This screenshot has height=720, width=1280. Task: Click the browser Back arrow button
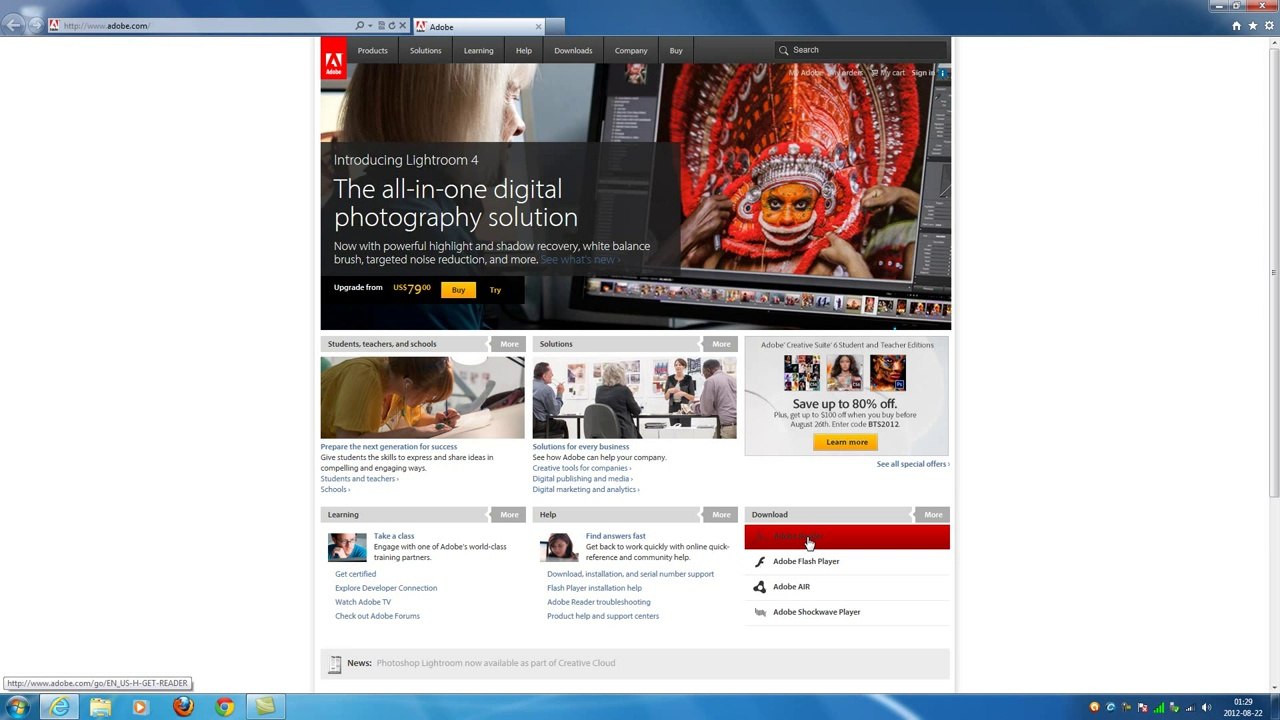point(13,25)
